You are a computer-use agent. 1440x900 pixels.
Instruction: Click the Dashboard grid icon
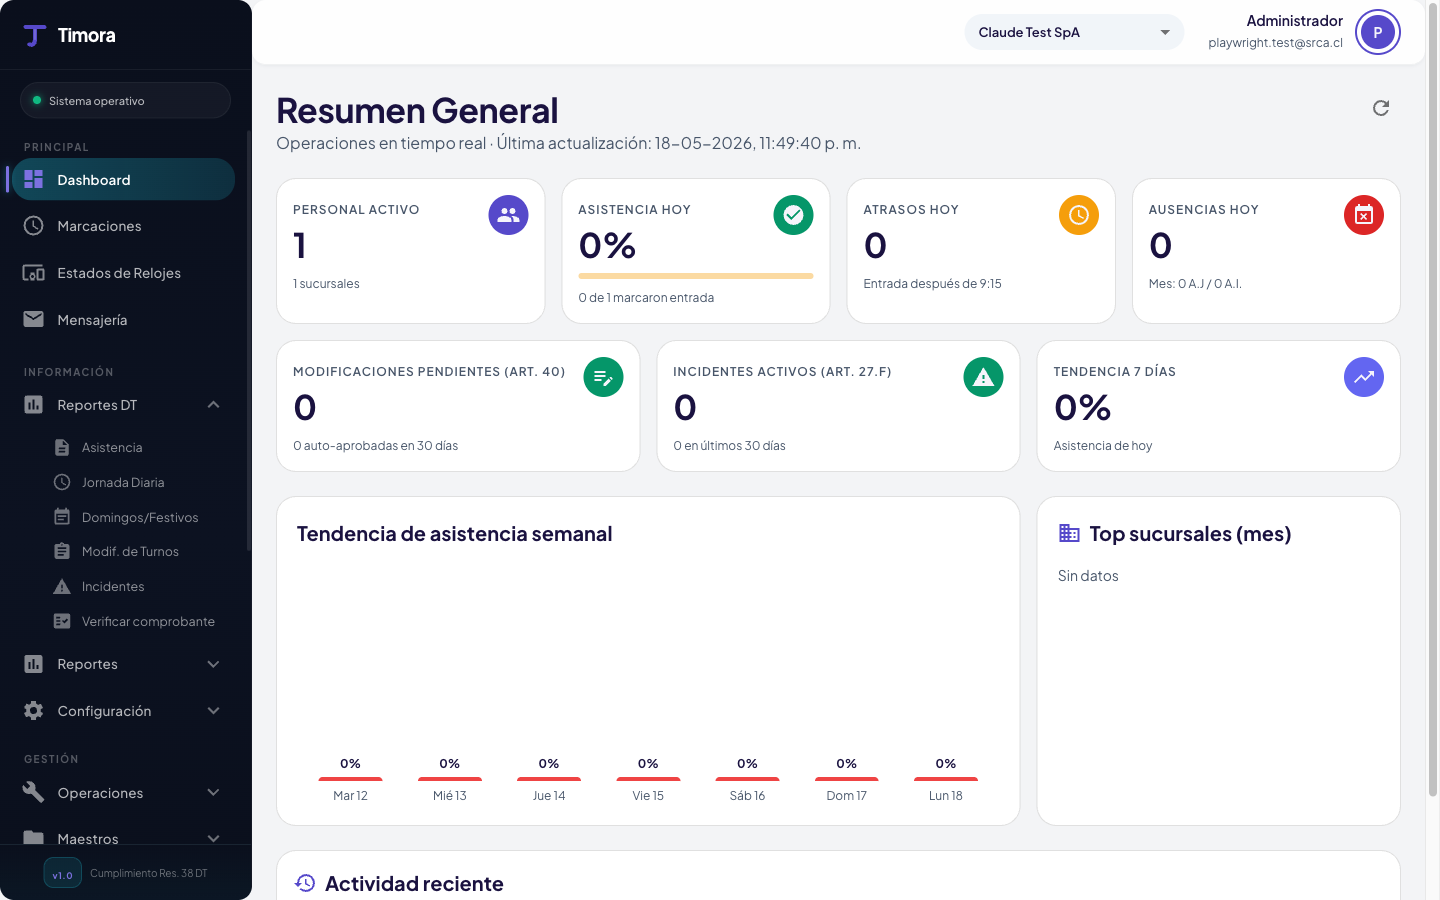coord(34,179)
